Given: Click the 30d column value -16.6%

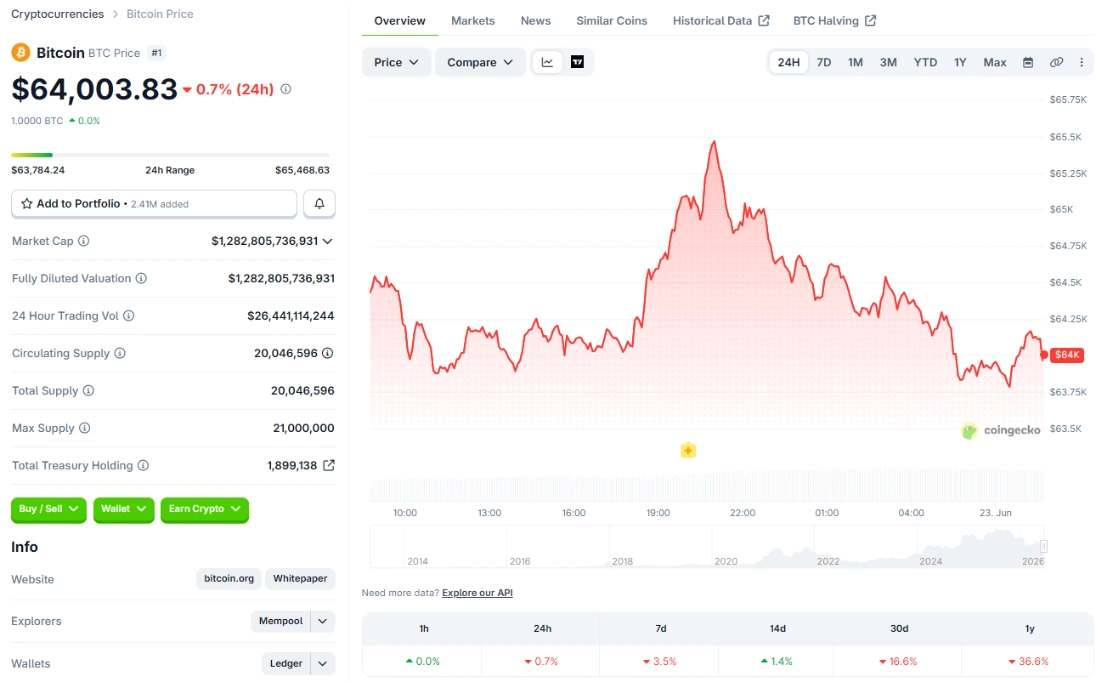Looking at the screenshot, I should 898,661.
